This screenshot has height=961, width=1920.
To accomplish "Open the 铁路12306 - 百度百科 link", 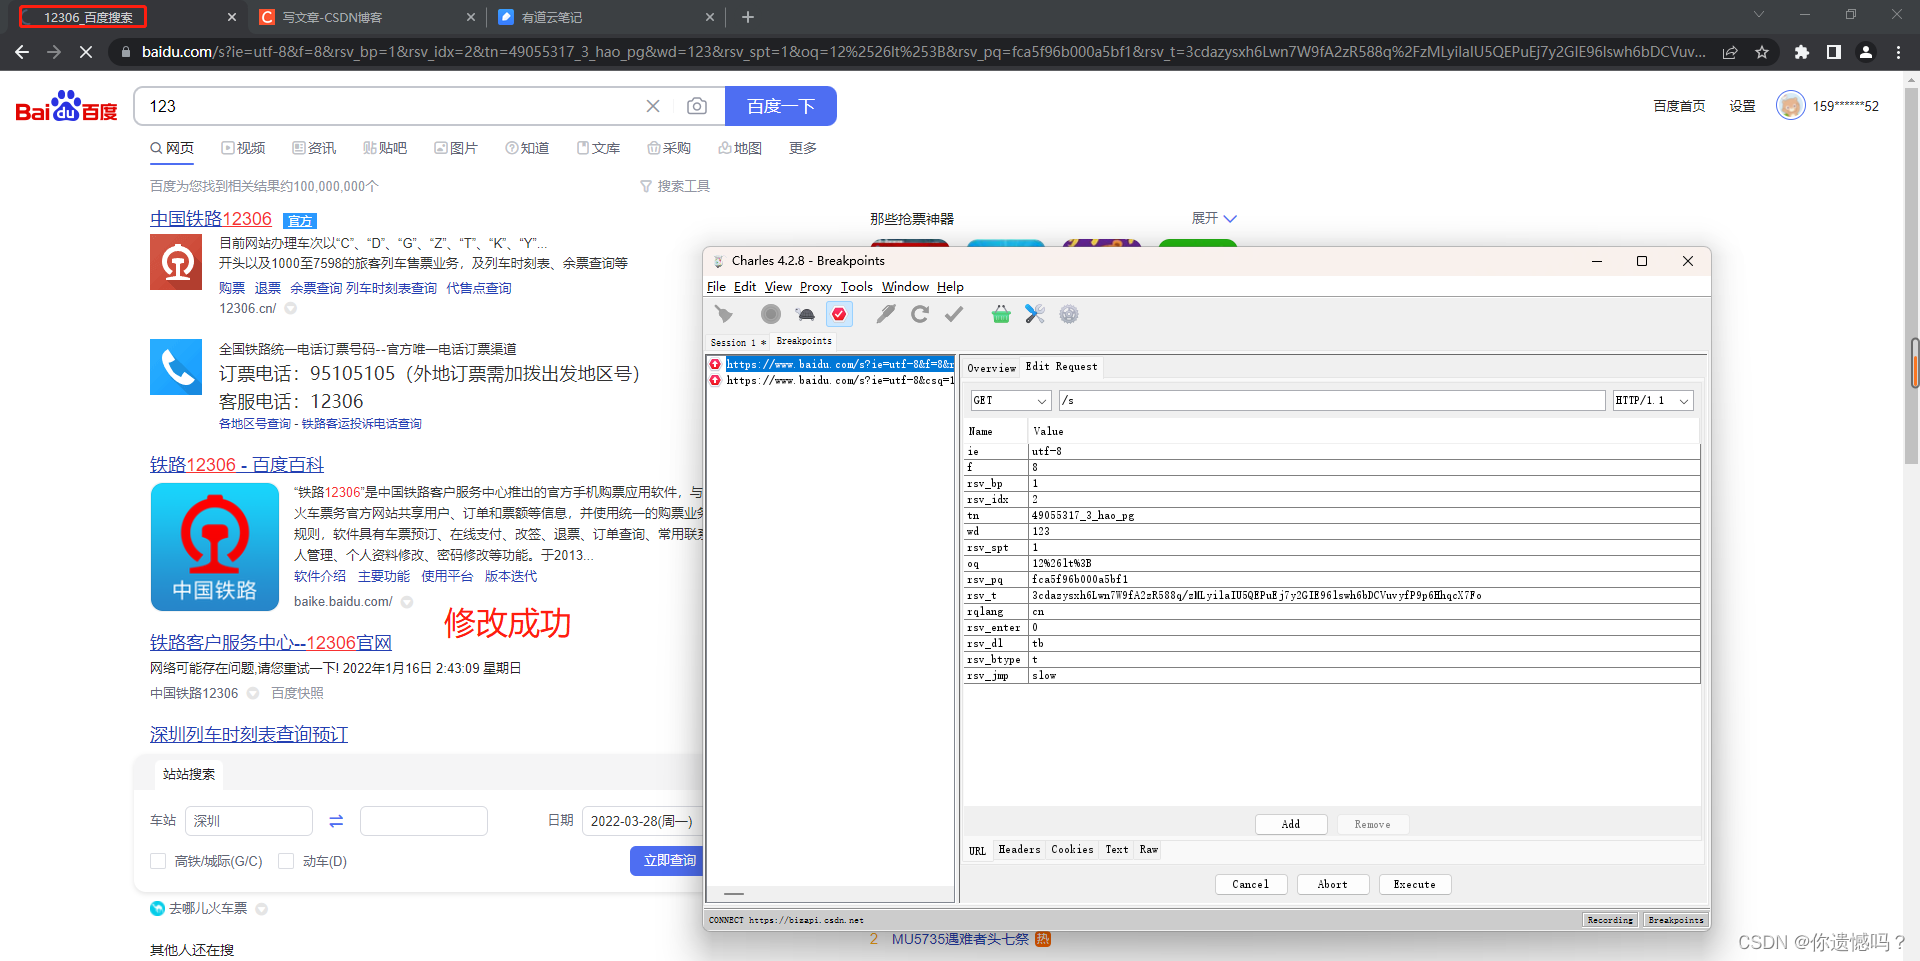I will [237, 465].
